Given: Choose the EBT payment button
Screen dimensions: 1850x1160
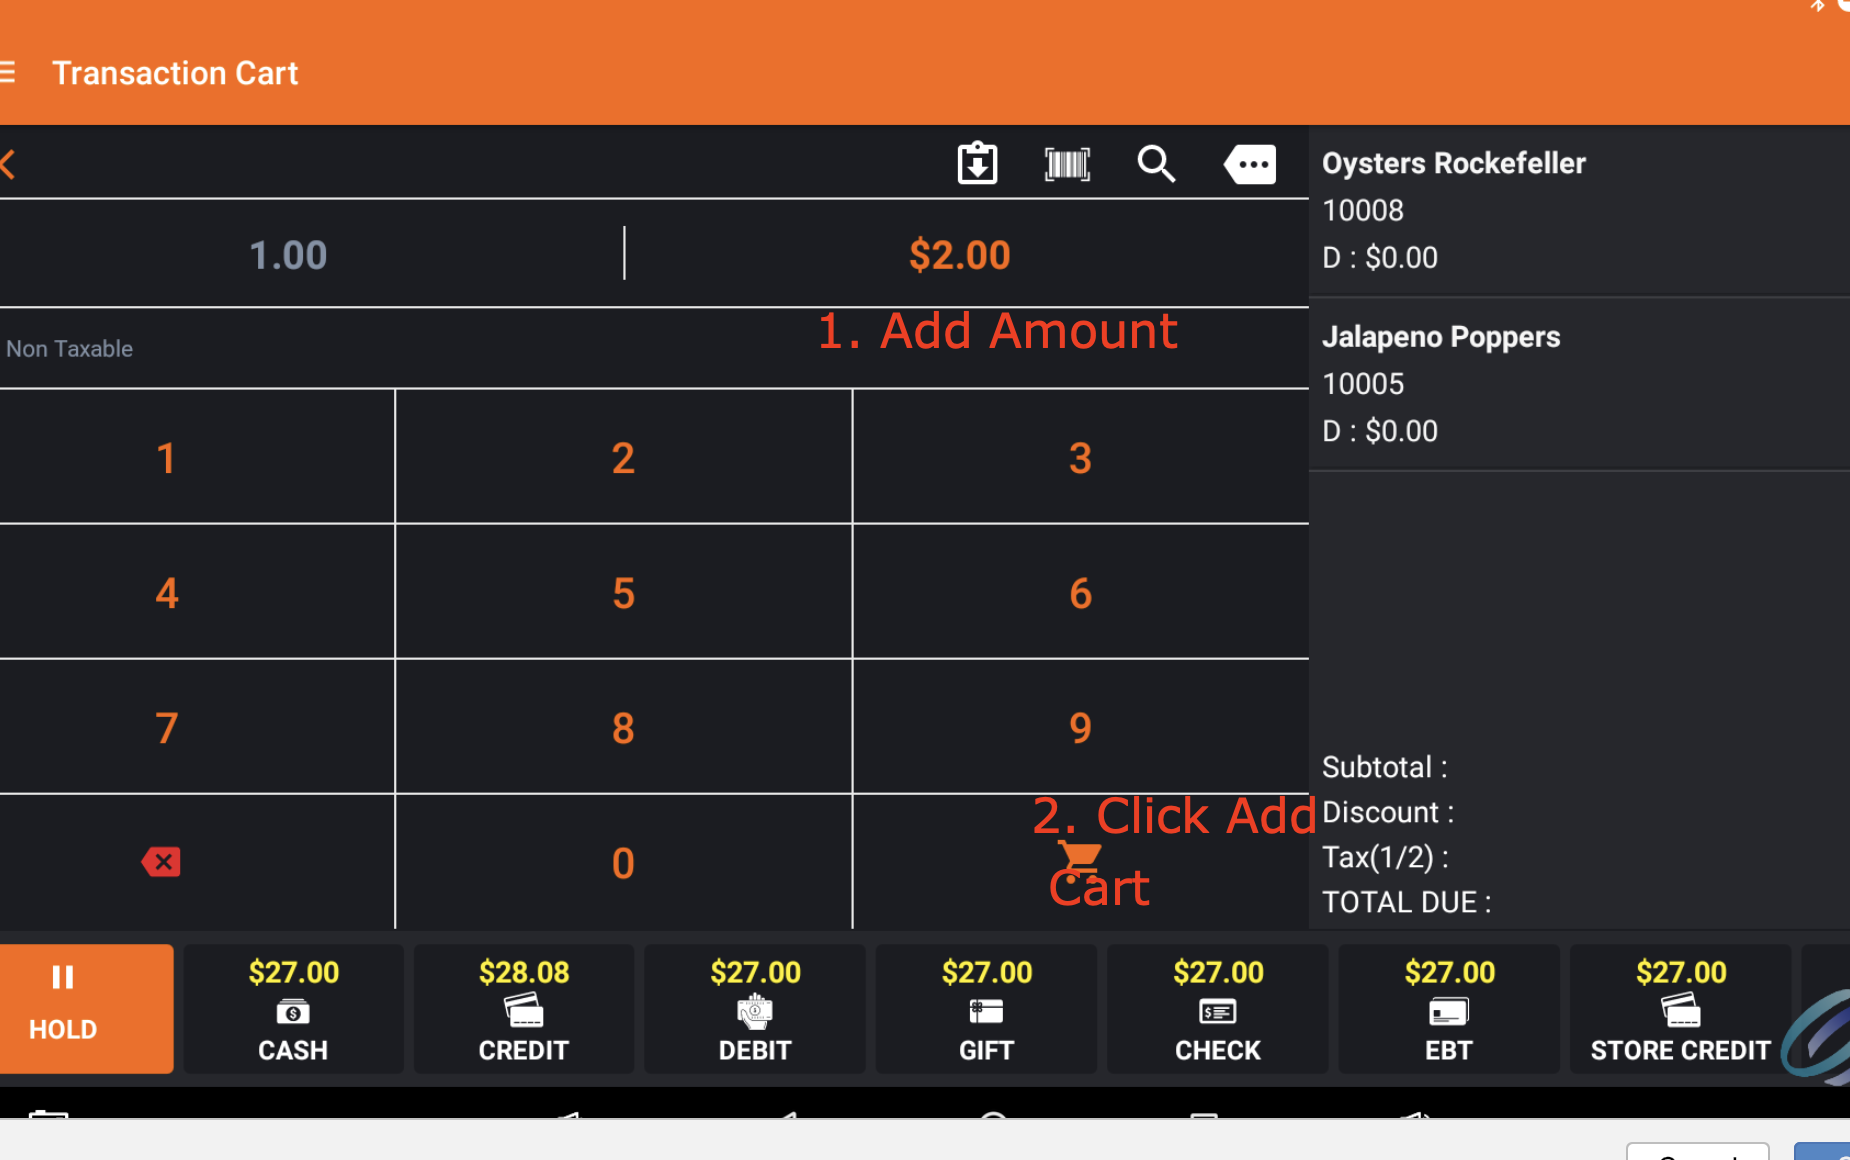Looking at the screenshot, I should [x=1449, y=1008].
